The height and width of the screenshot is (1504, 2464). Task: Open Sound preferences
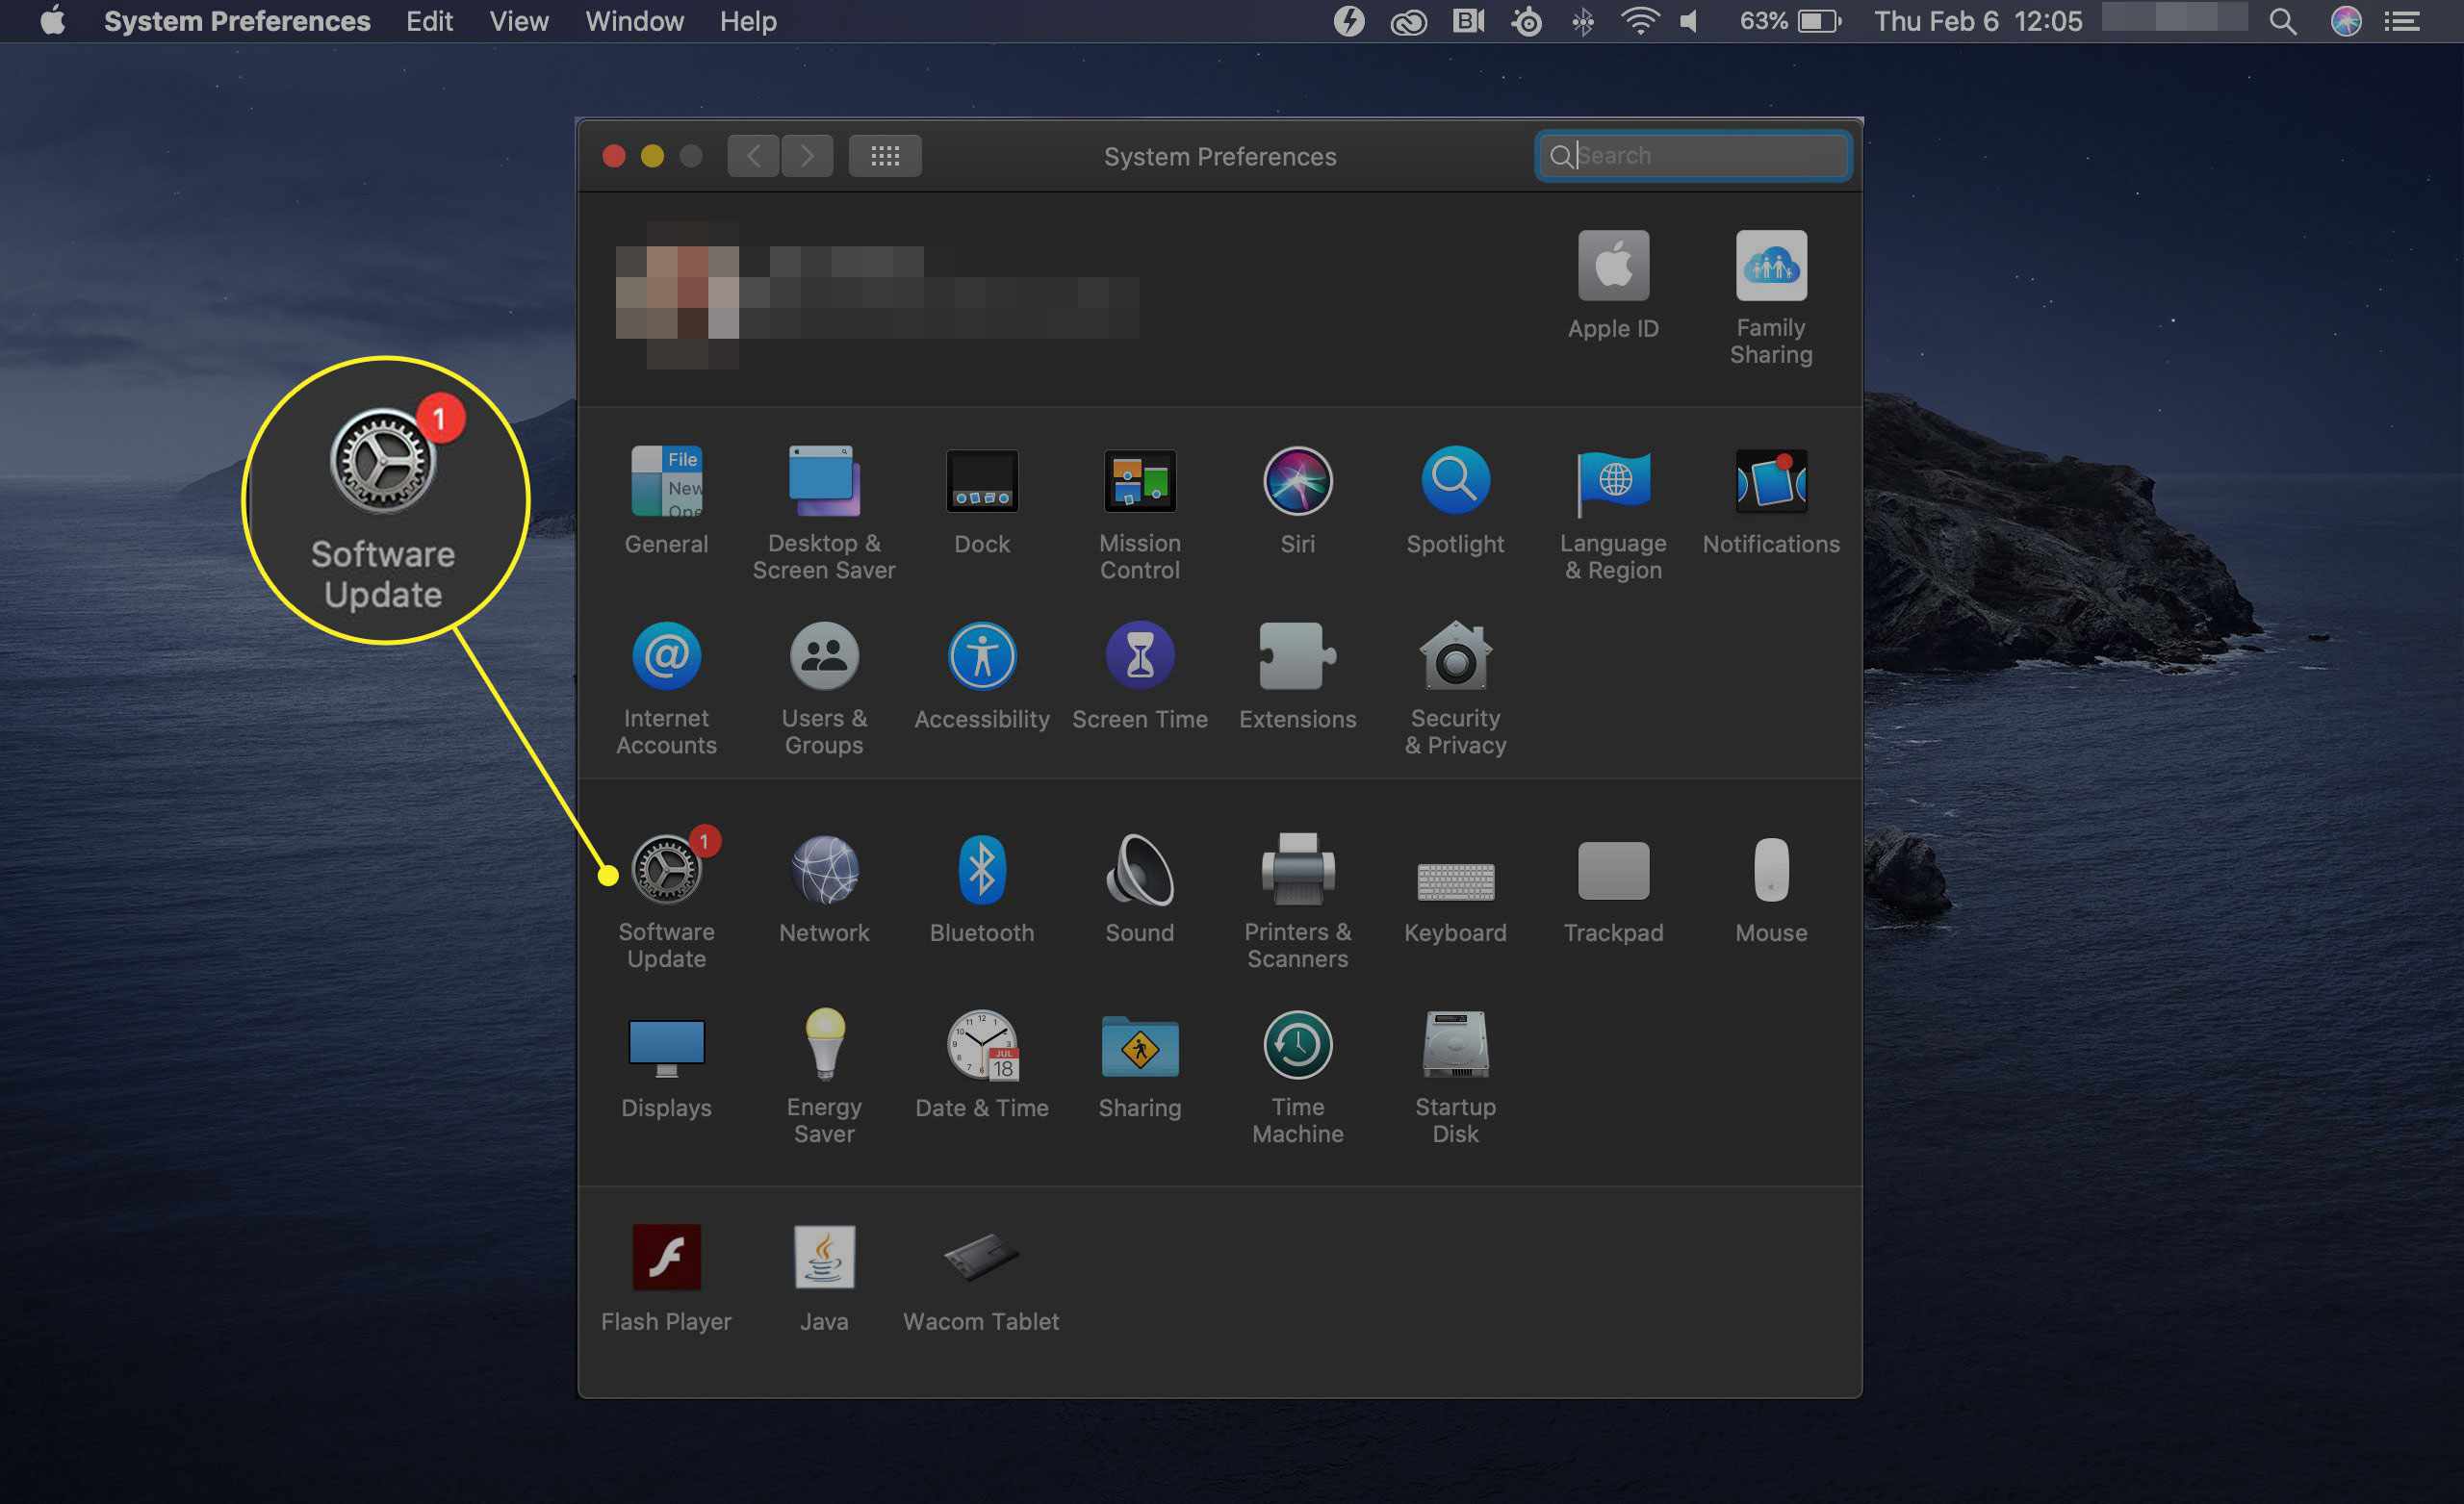click(1140, 869)
